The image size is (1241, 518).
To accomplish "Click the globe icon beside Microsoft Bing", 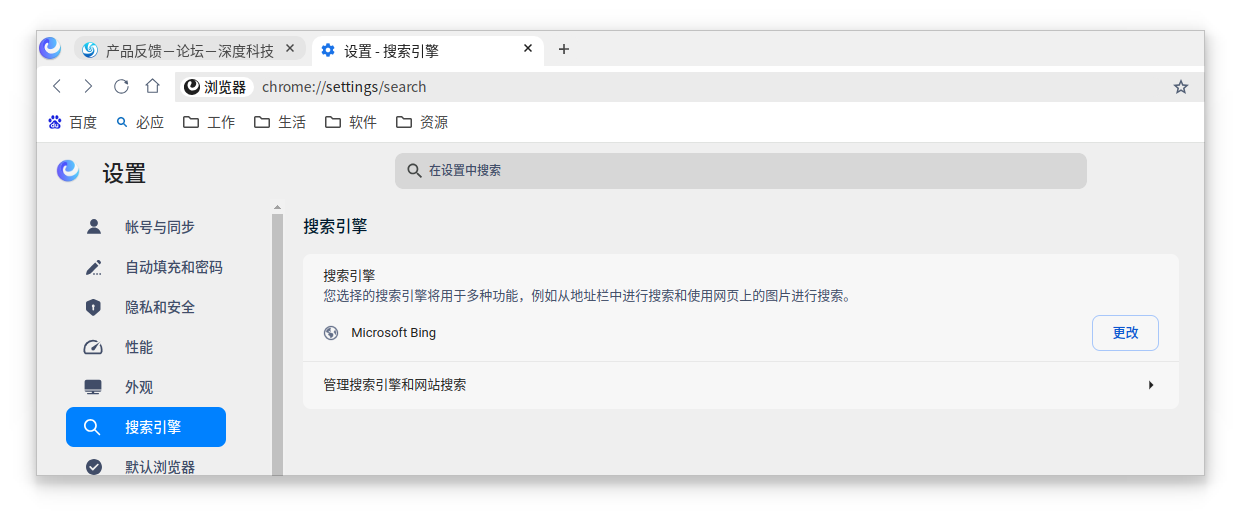I will pos(331,333).
